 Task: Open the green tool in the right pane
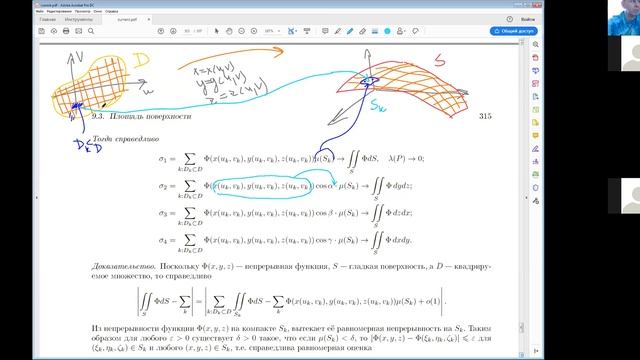tap(536, 175)
